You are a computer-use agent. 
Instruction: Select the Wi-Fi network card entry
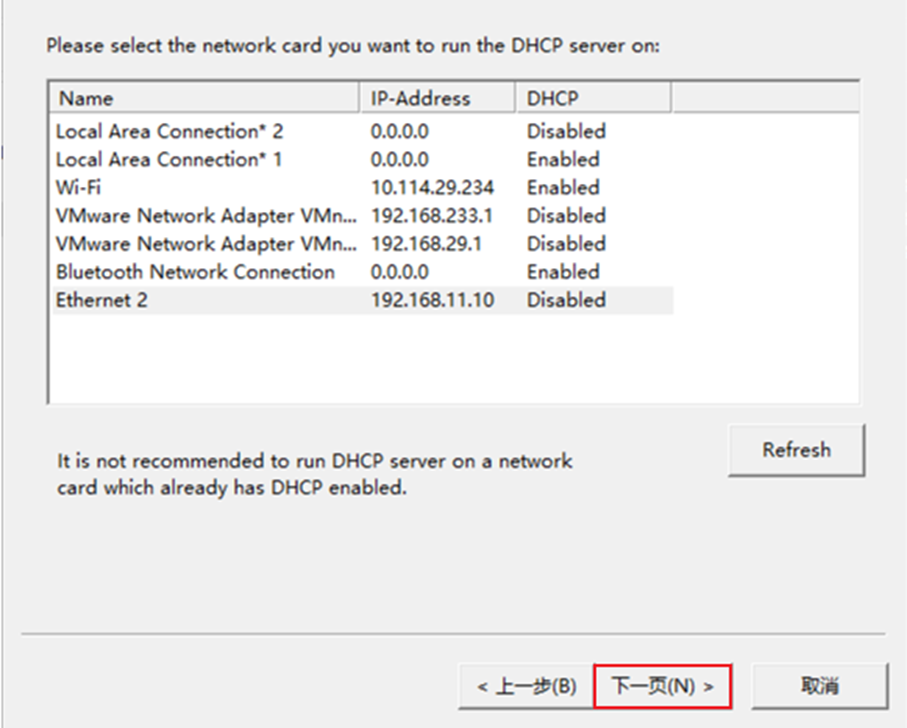coord(363,187)
